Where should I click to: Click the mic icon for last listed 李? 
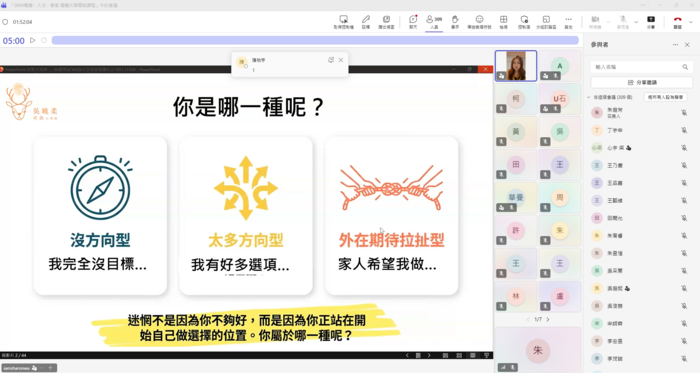point(684,359)
